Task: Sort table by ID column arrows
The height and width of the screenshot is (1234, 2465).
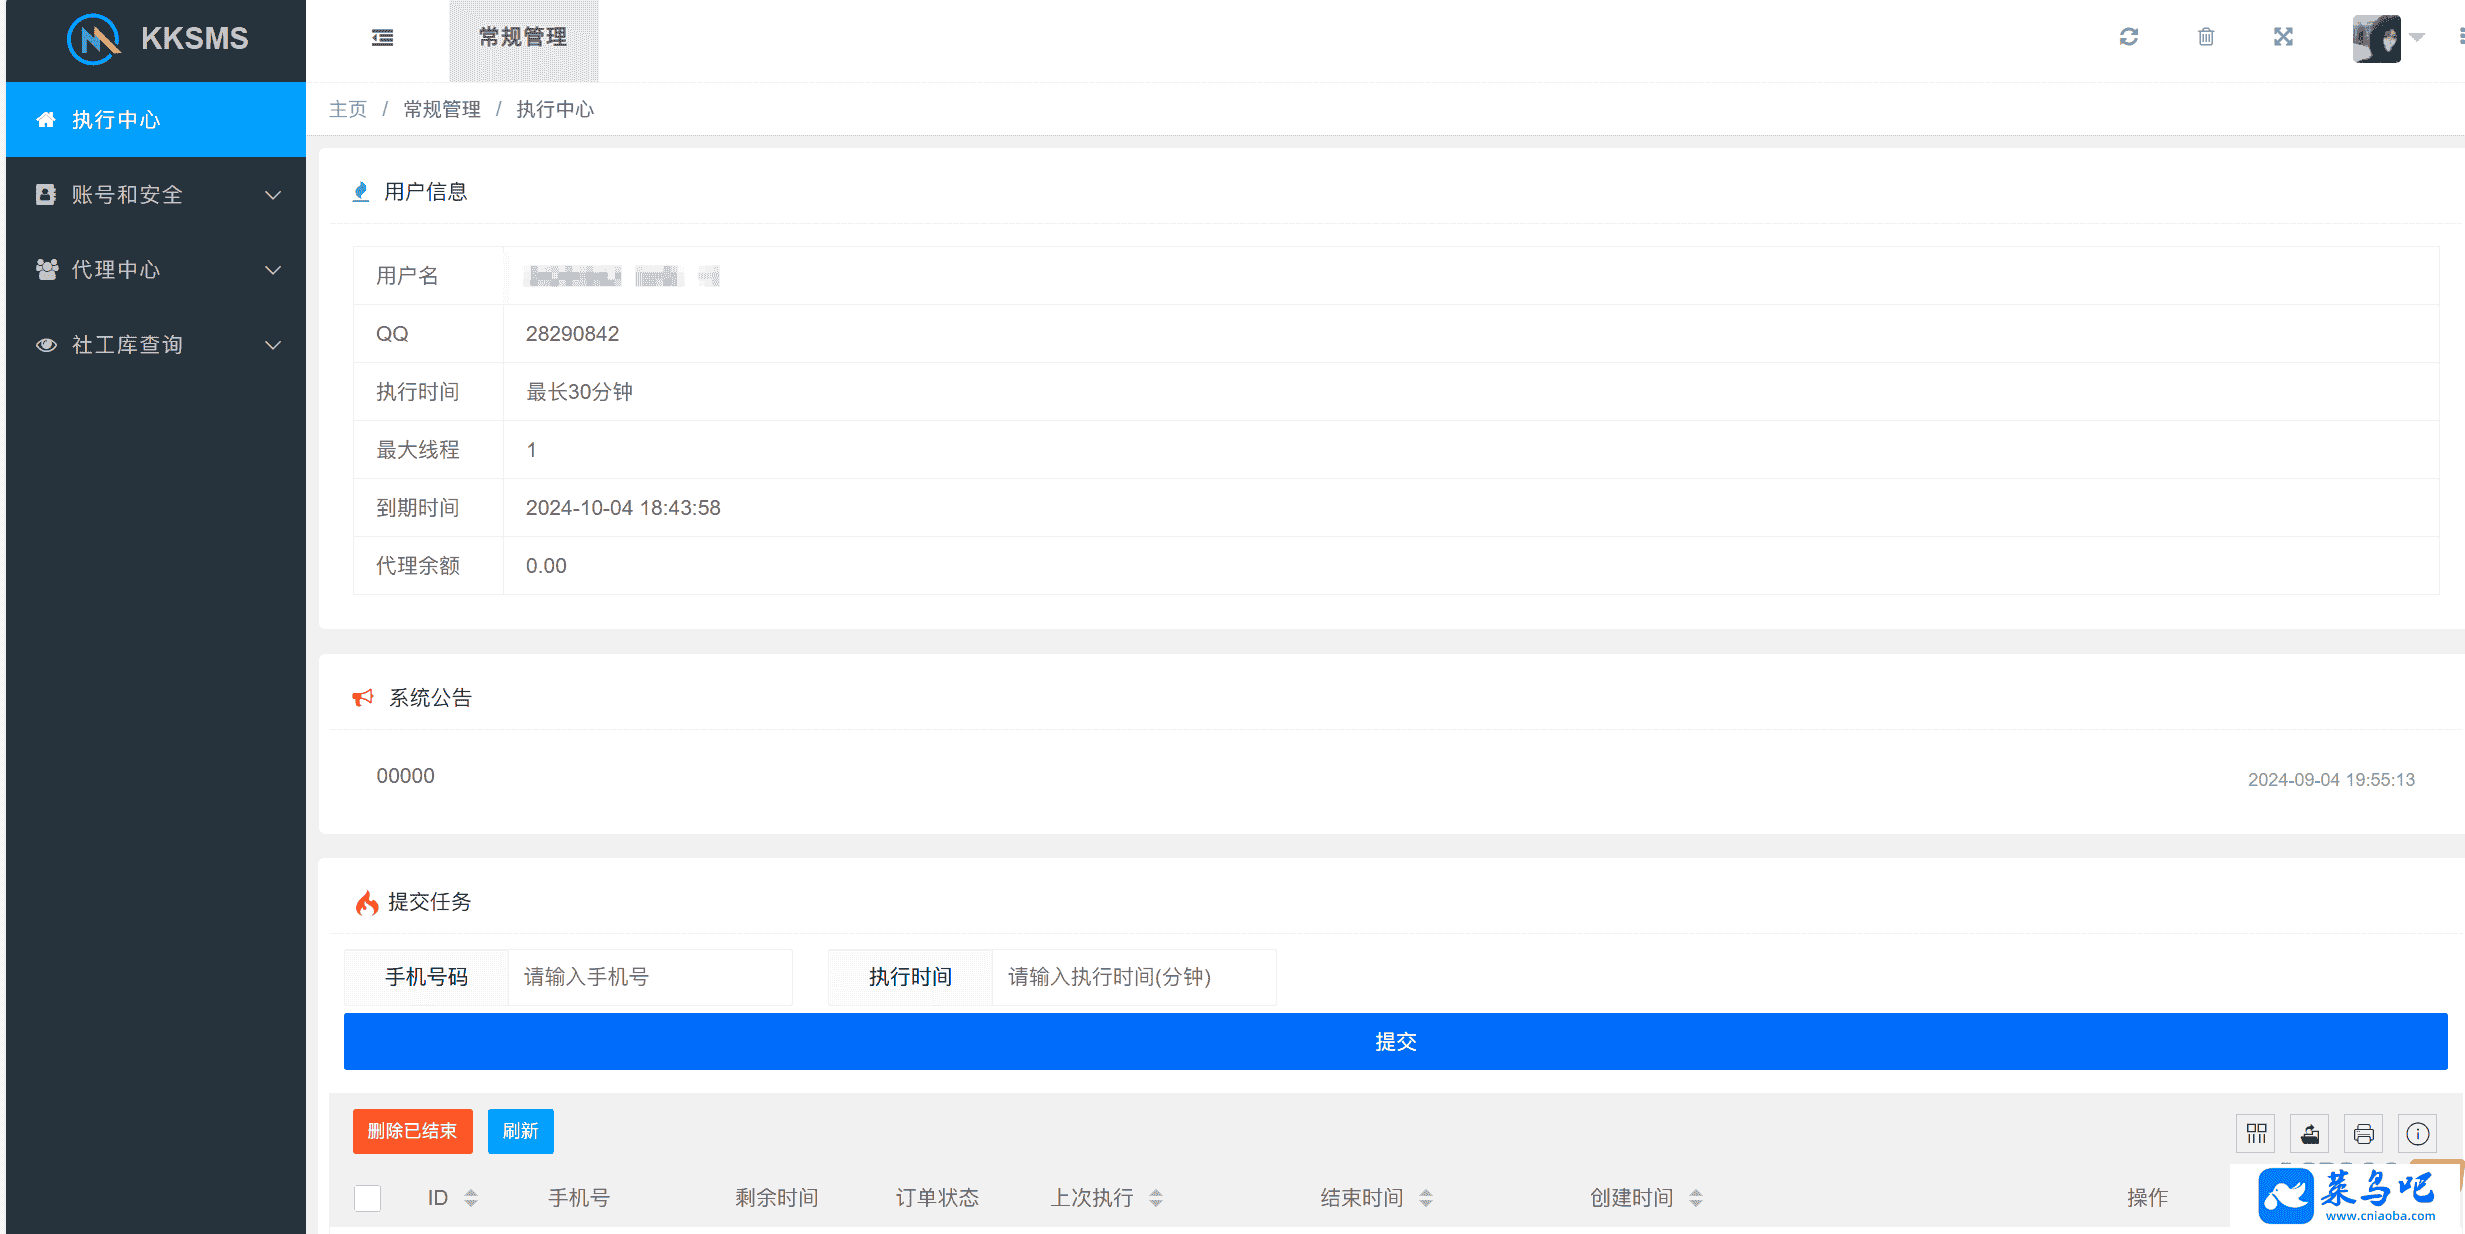Action: click(471, 1197)
